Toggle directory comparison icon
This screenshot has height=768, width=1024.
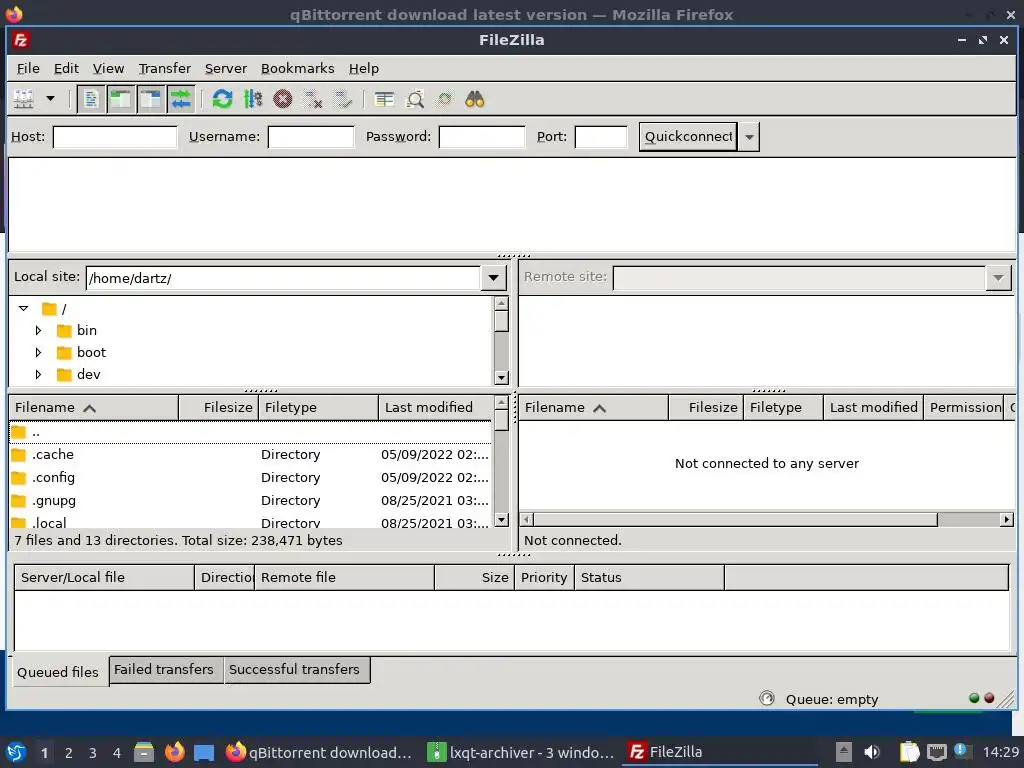(x=415, y=99)
